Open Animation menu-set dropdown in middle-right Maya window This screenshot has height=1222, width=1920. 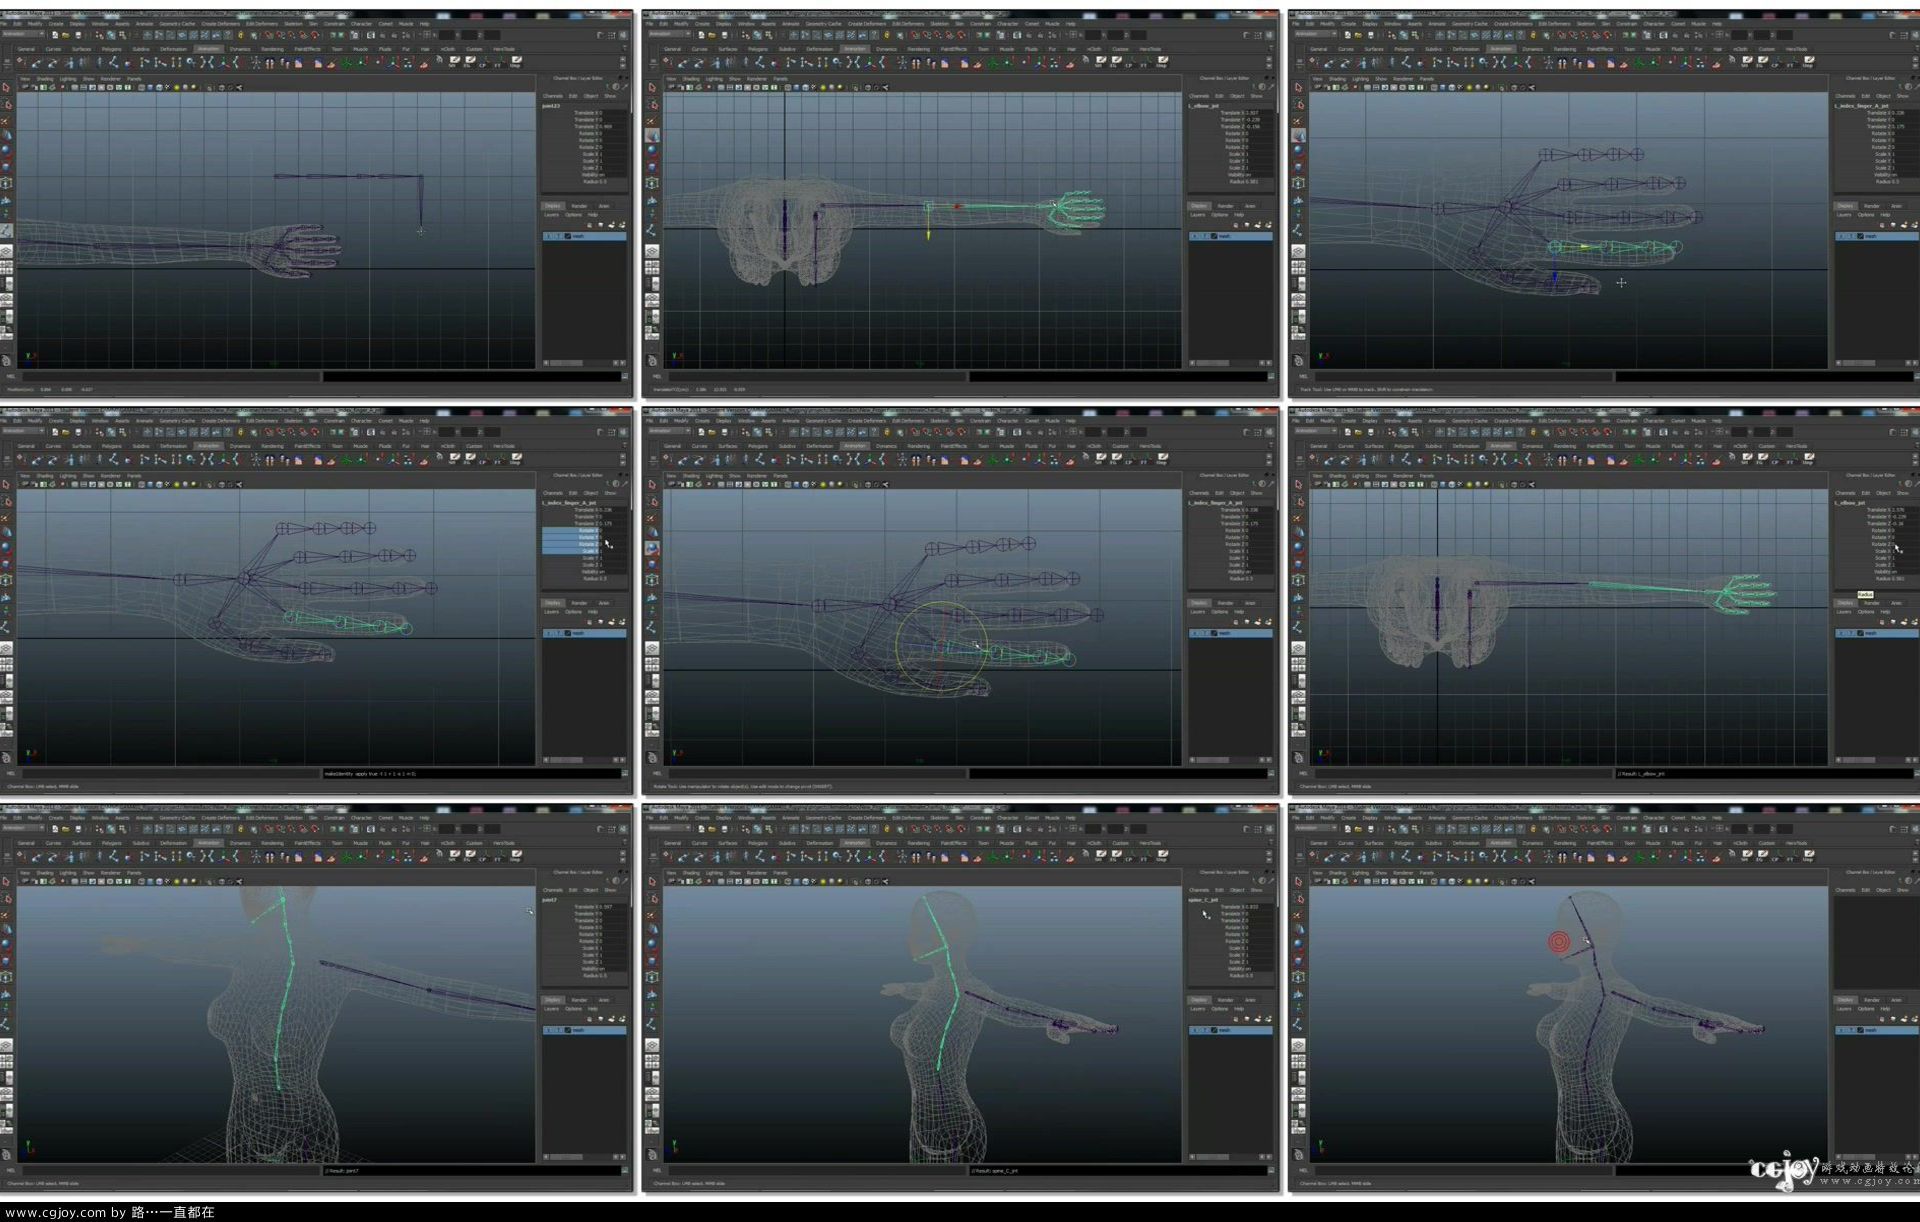point(1315,432)
